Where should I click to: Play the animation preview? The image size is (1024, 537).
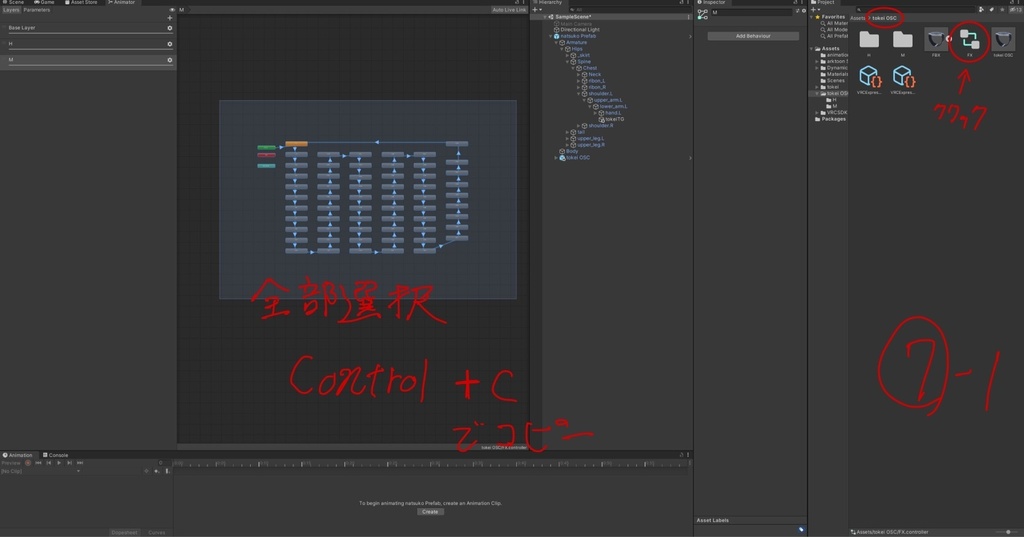59,463
